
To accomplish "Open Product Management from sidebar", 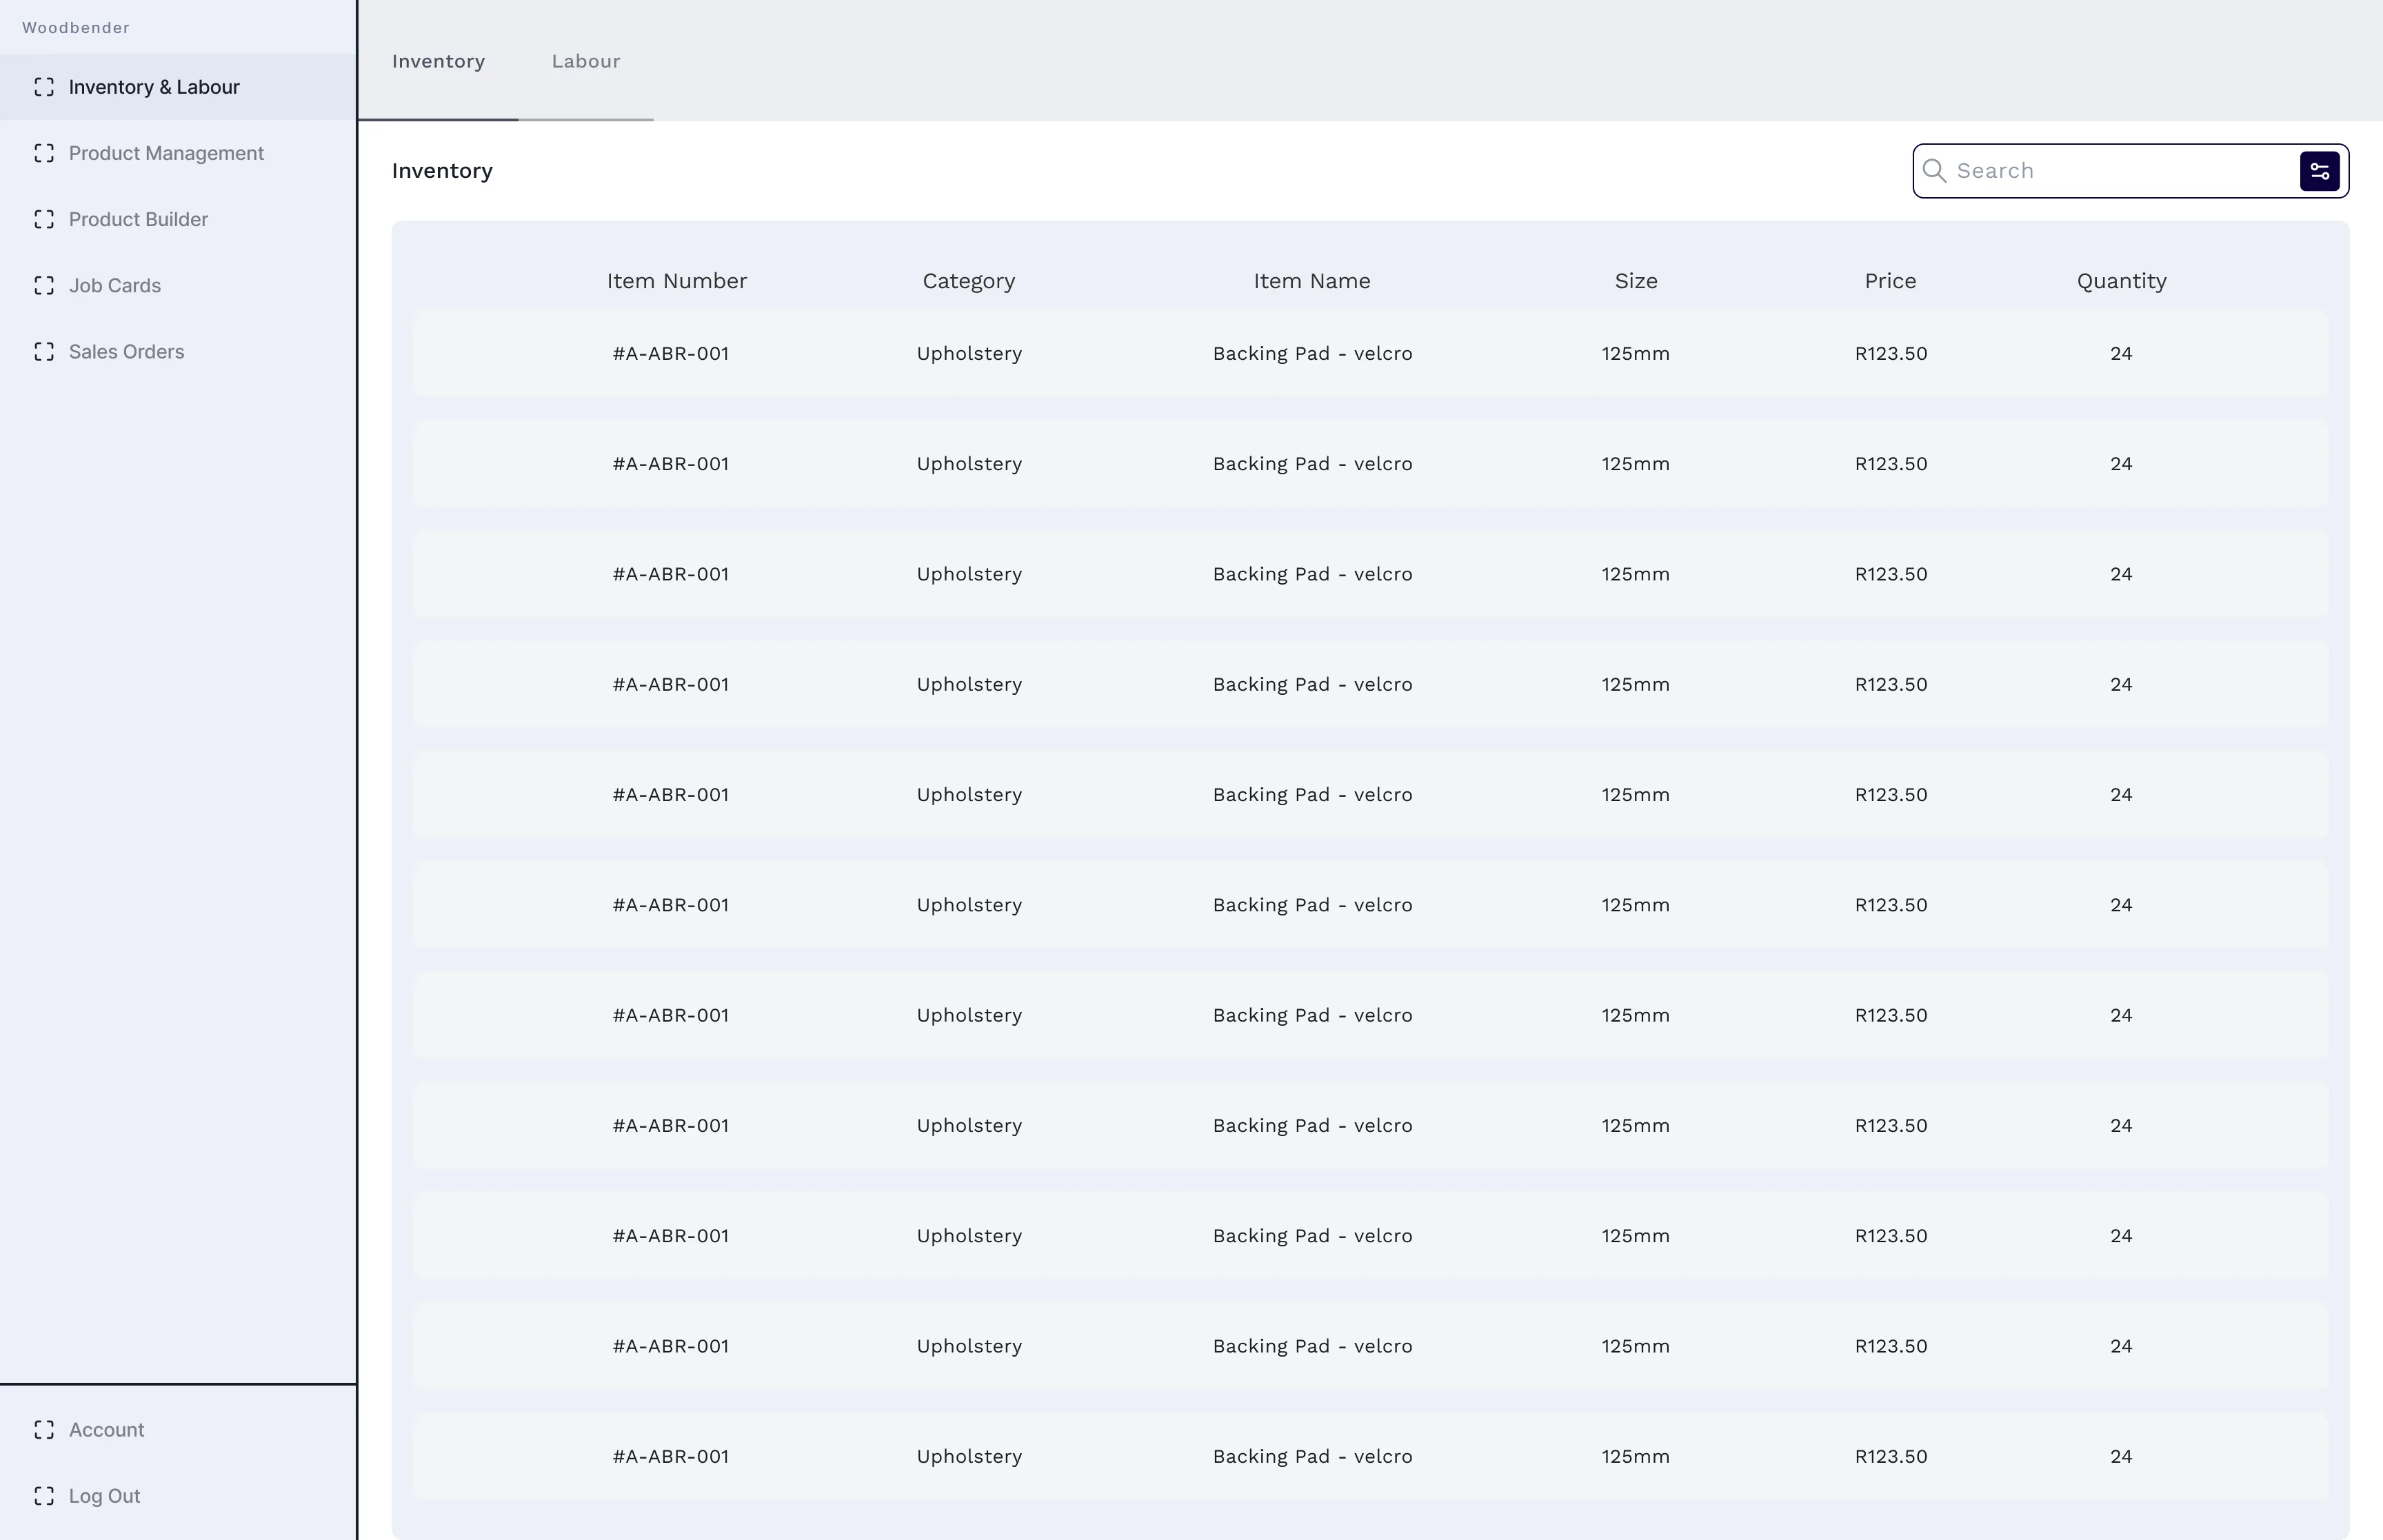I will tap(166, 153).
